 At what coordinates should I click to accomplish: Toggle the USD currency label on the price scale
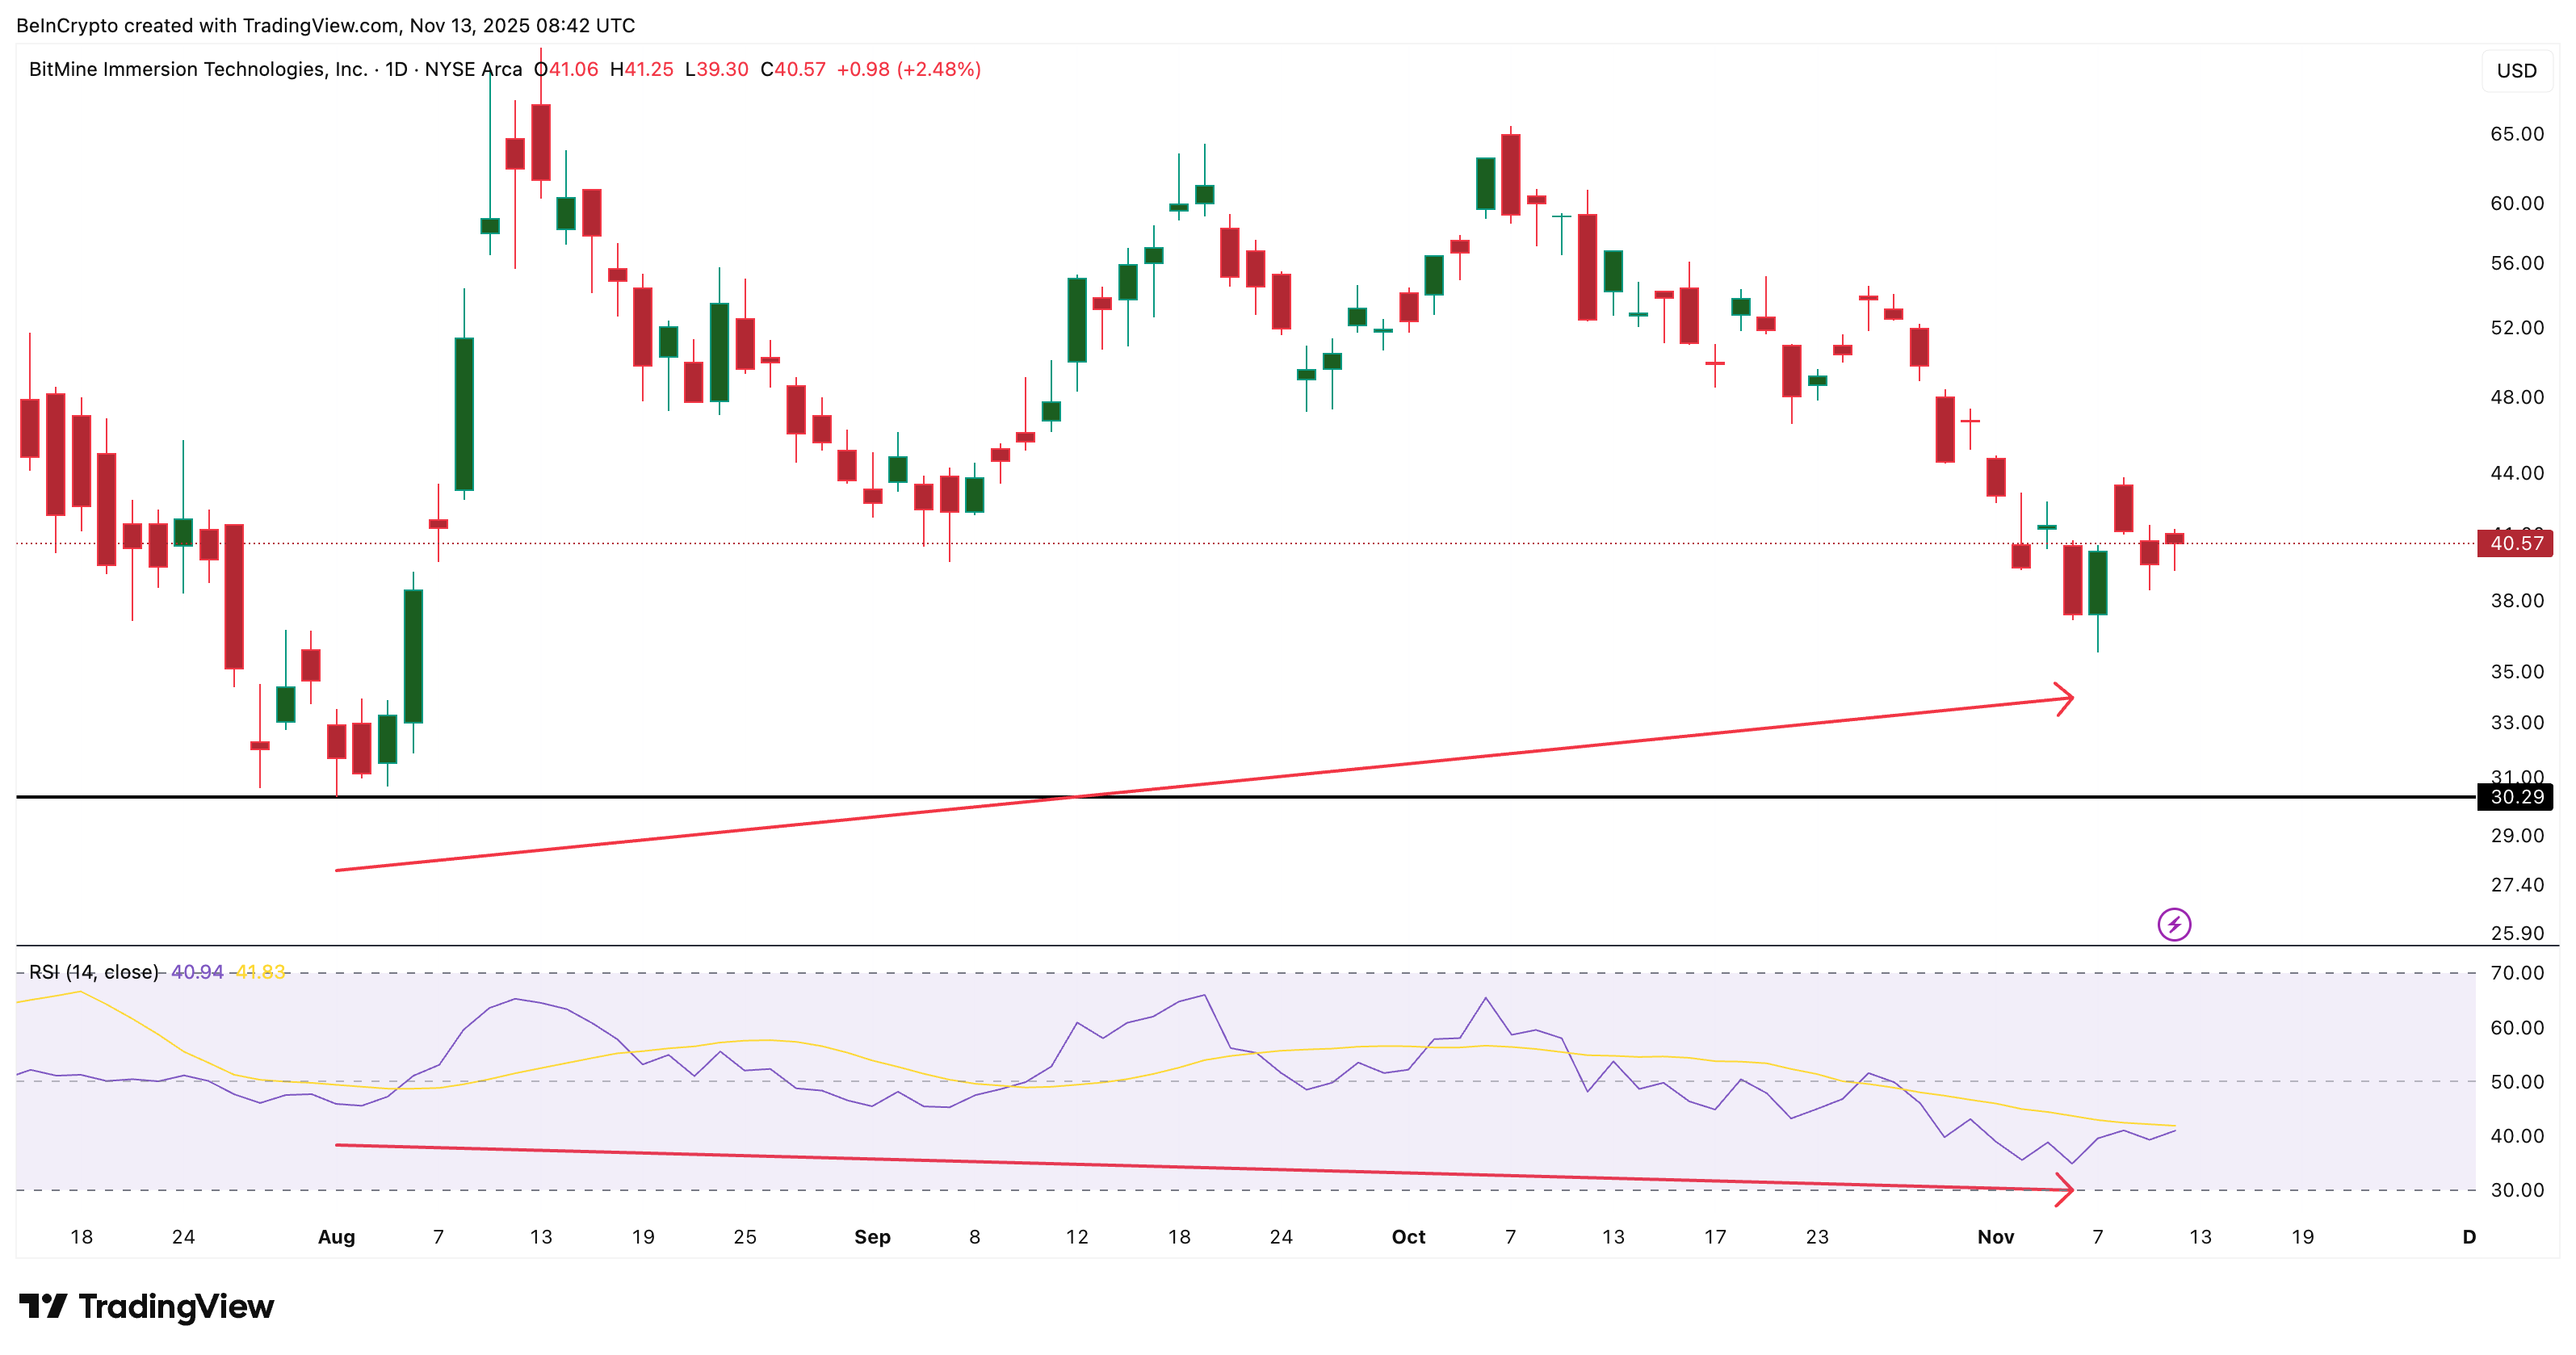pyautogui.click(x=2517, y=70)
